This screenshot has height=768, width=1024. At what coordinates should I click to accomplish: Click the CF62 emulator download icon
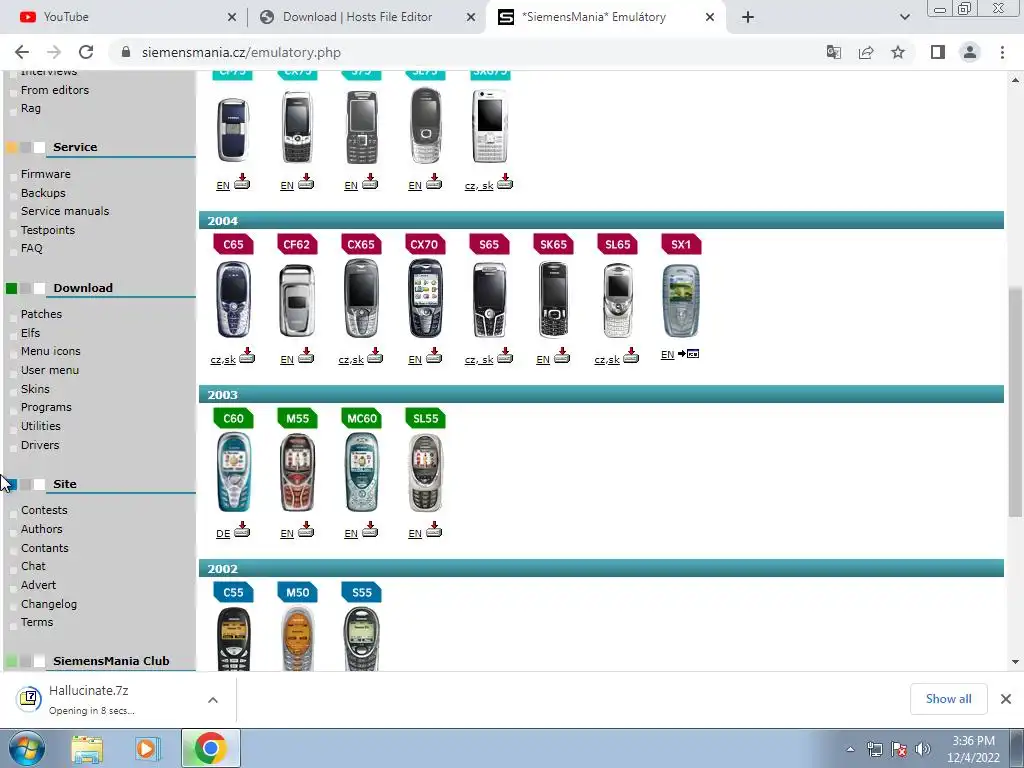[306, 355]
